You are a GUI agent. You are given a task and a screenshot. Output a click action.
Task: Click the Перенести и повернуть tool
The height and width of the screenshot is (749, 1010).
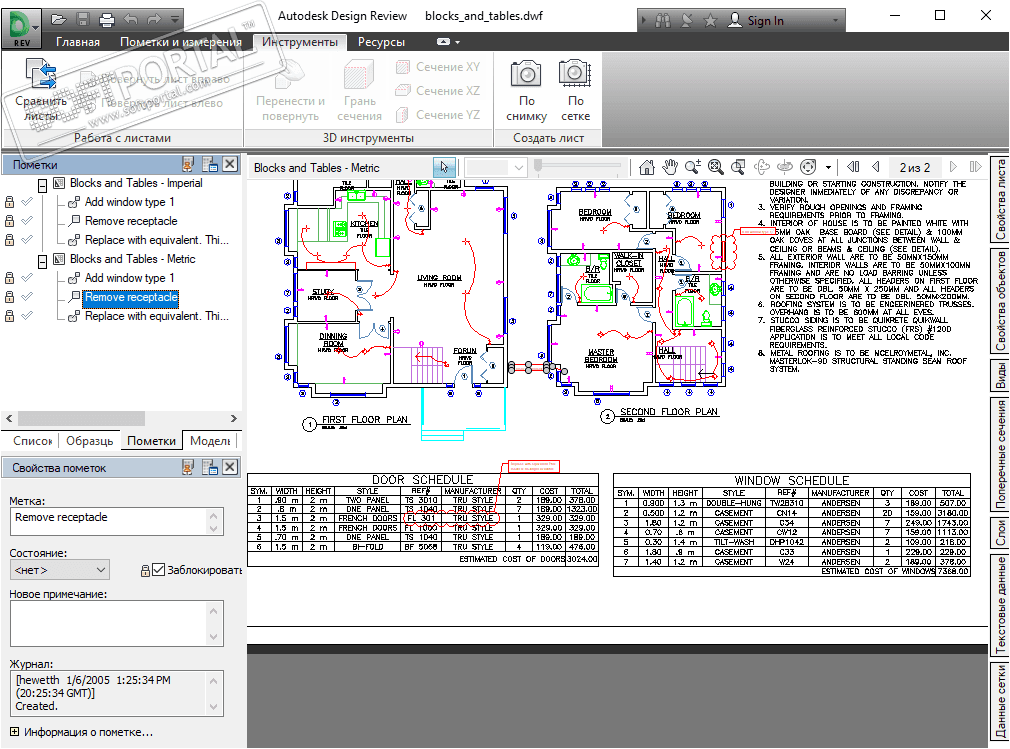[291, 90]
